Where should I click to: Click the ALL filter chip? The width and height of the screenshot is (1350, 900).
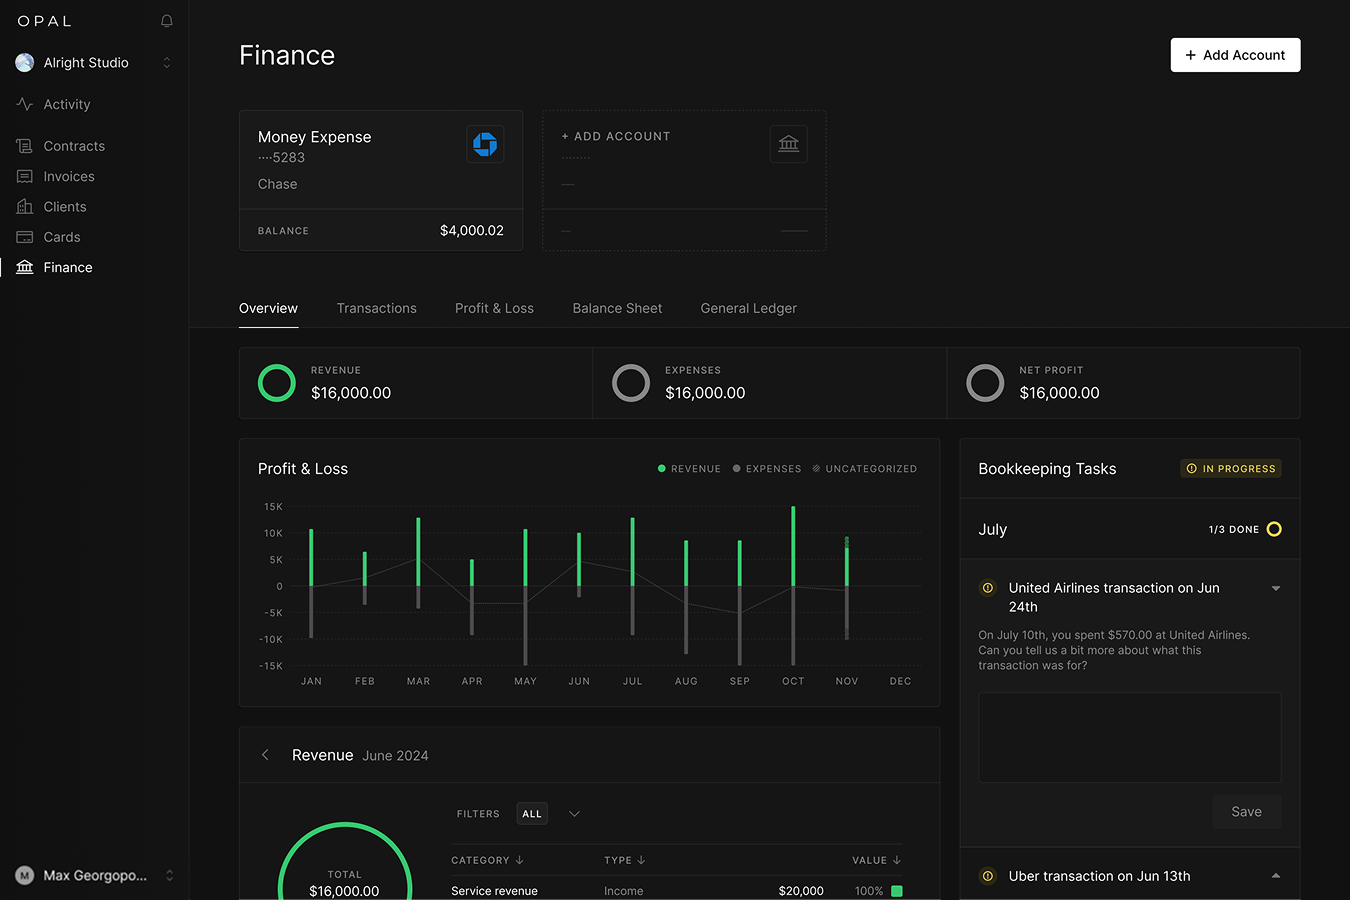[532, 814]
